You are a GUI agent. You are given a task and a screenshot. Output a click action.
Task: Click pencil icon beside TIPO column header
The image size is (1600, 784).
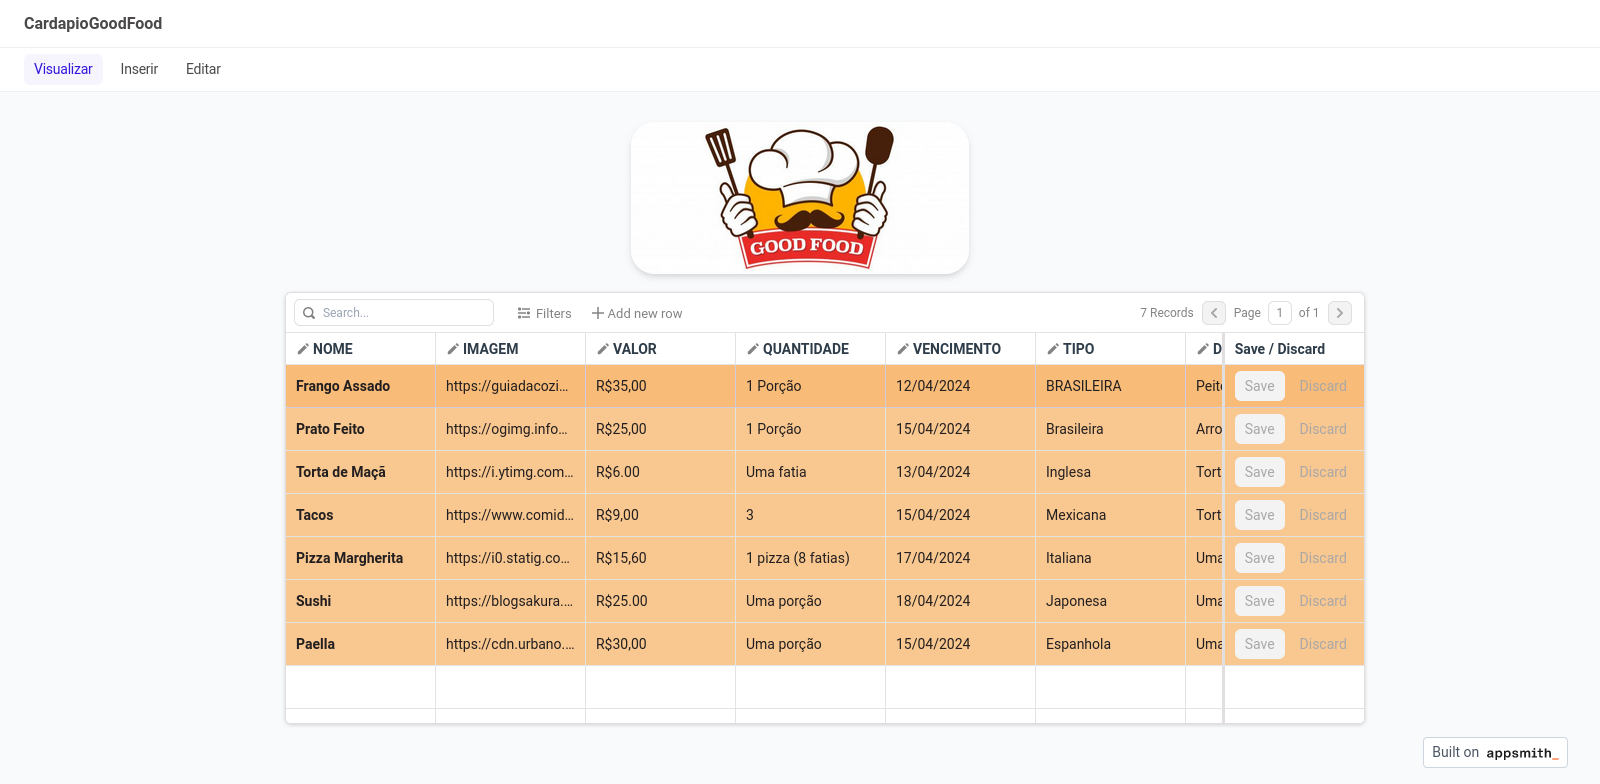(1053, 349)
